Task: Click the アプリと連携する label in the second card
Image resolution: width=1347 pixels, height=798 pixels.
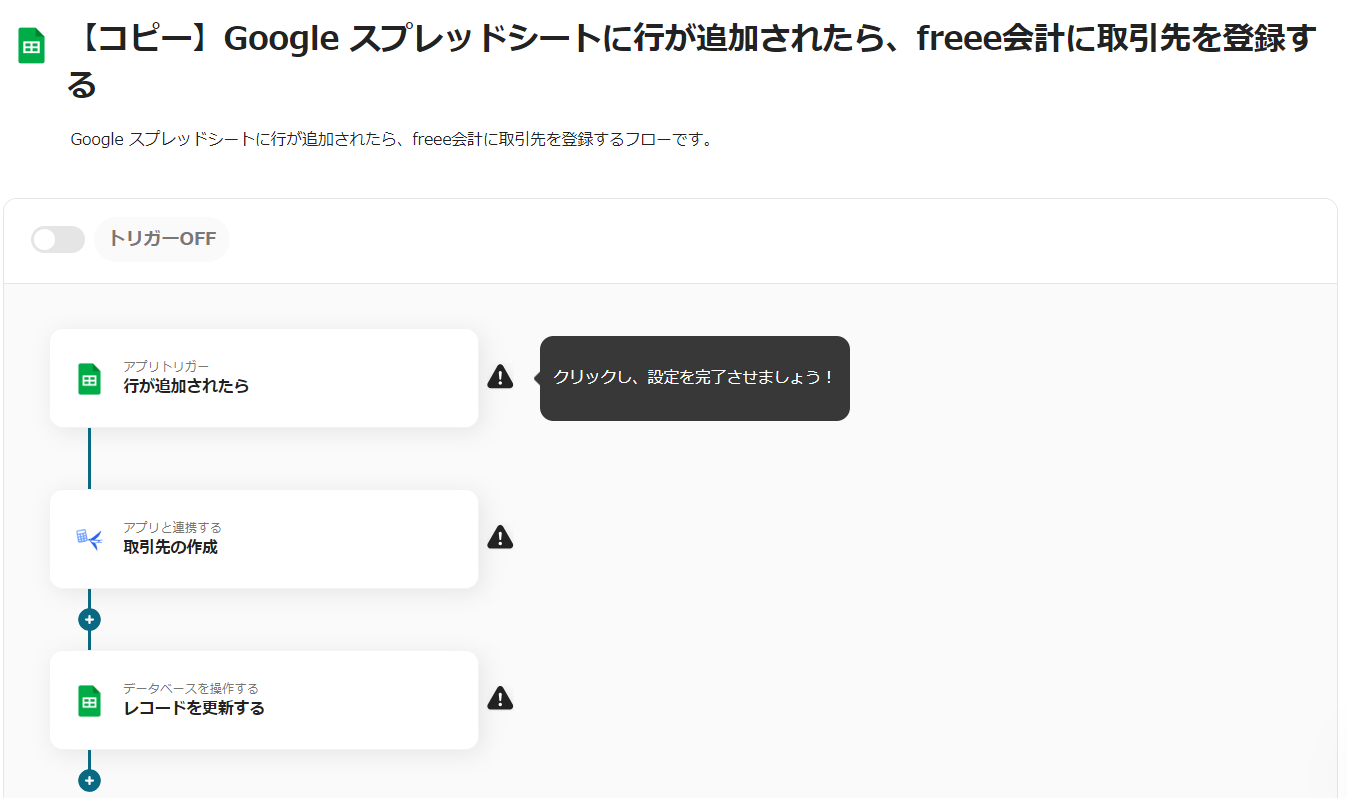Action: tap(172, 527)
